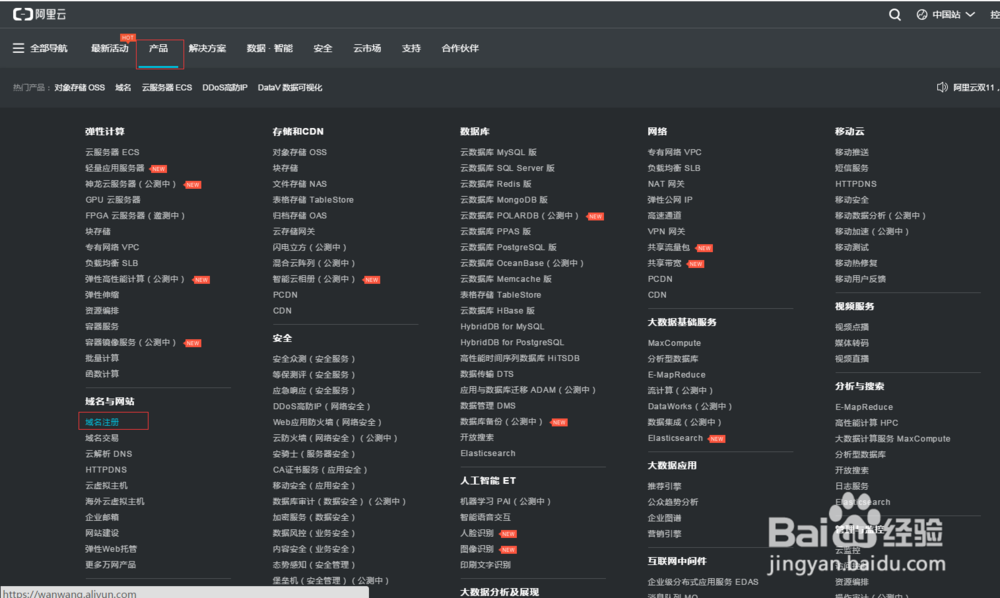Open 移动热修复 link

(x=857, y=263)
